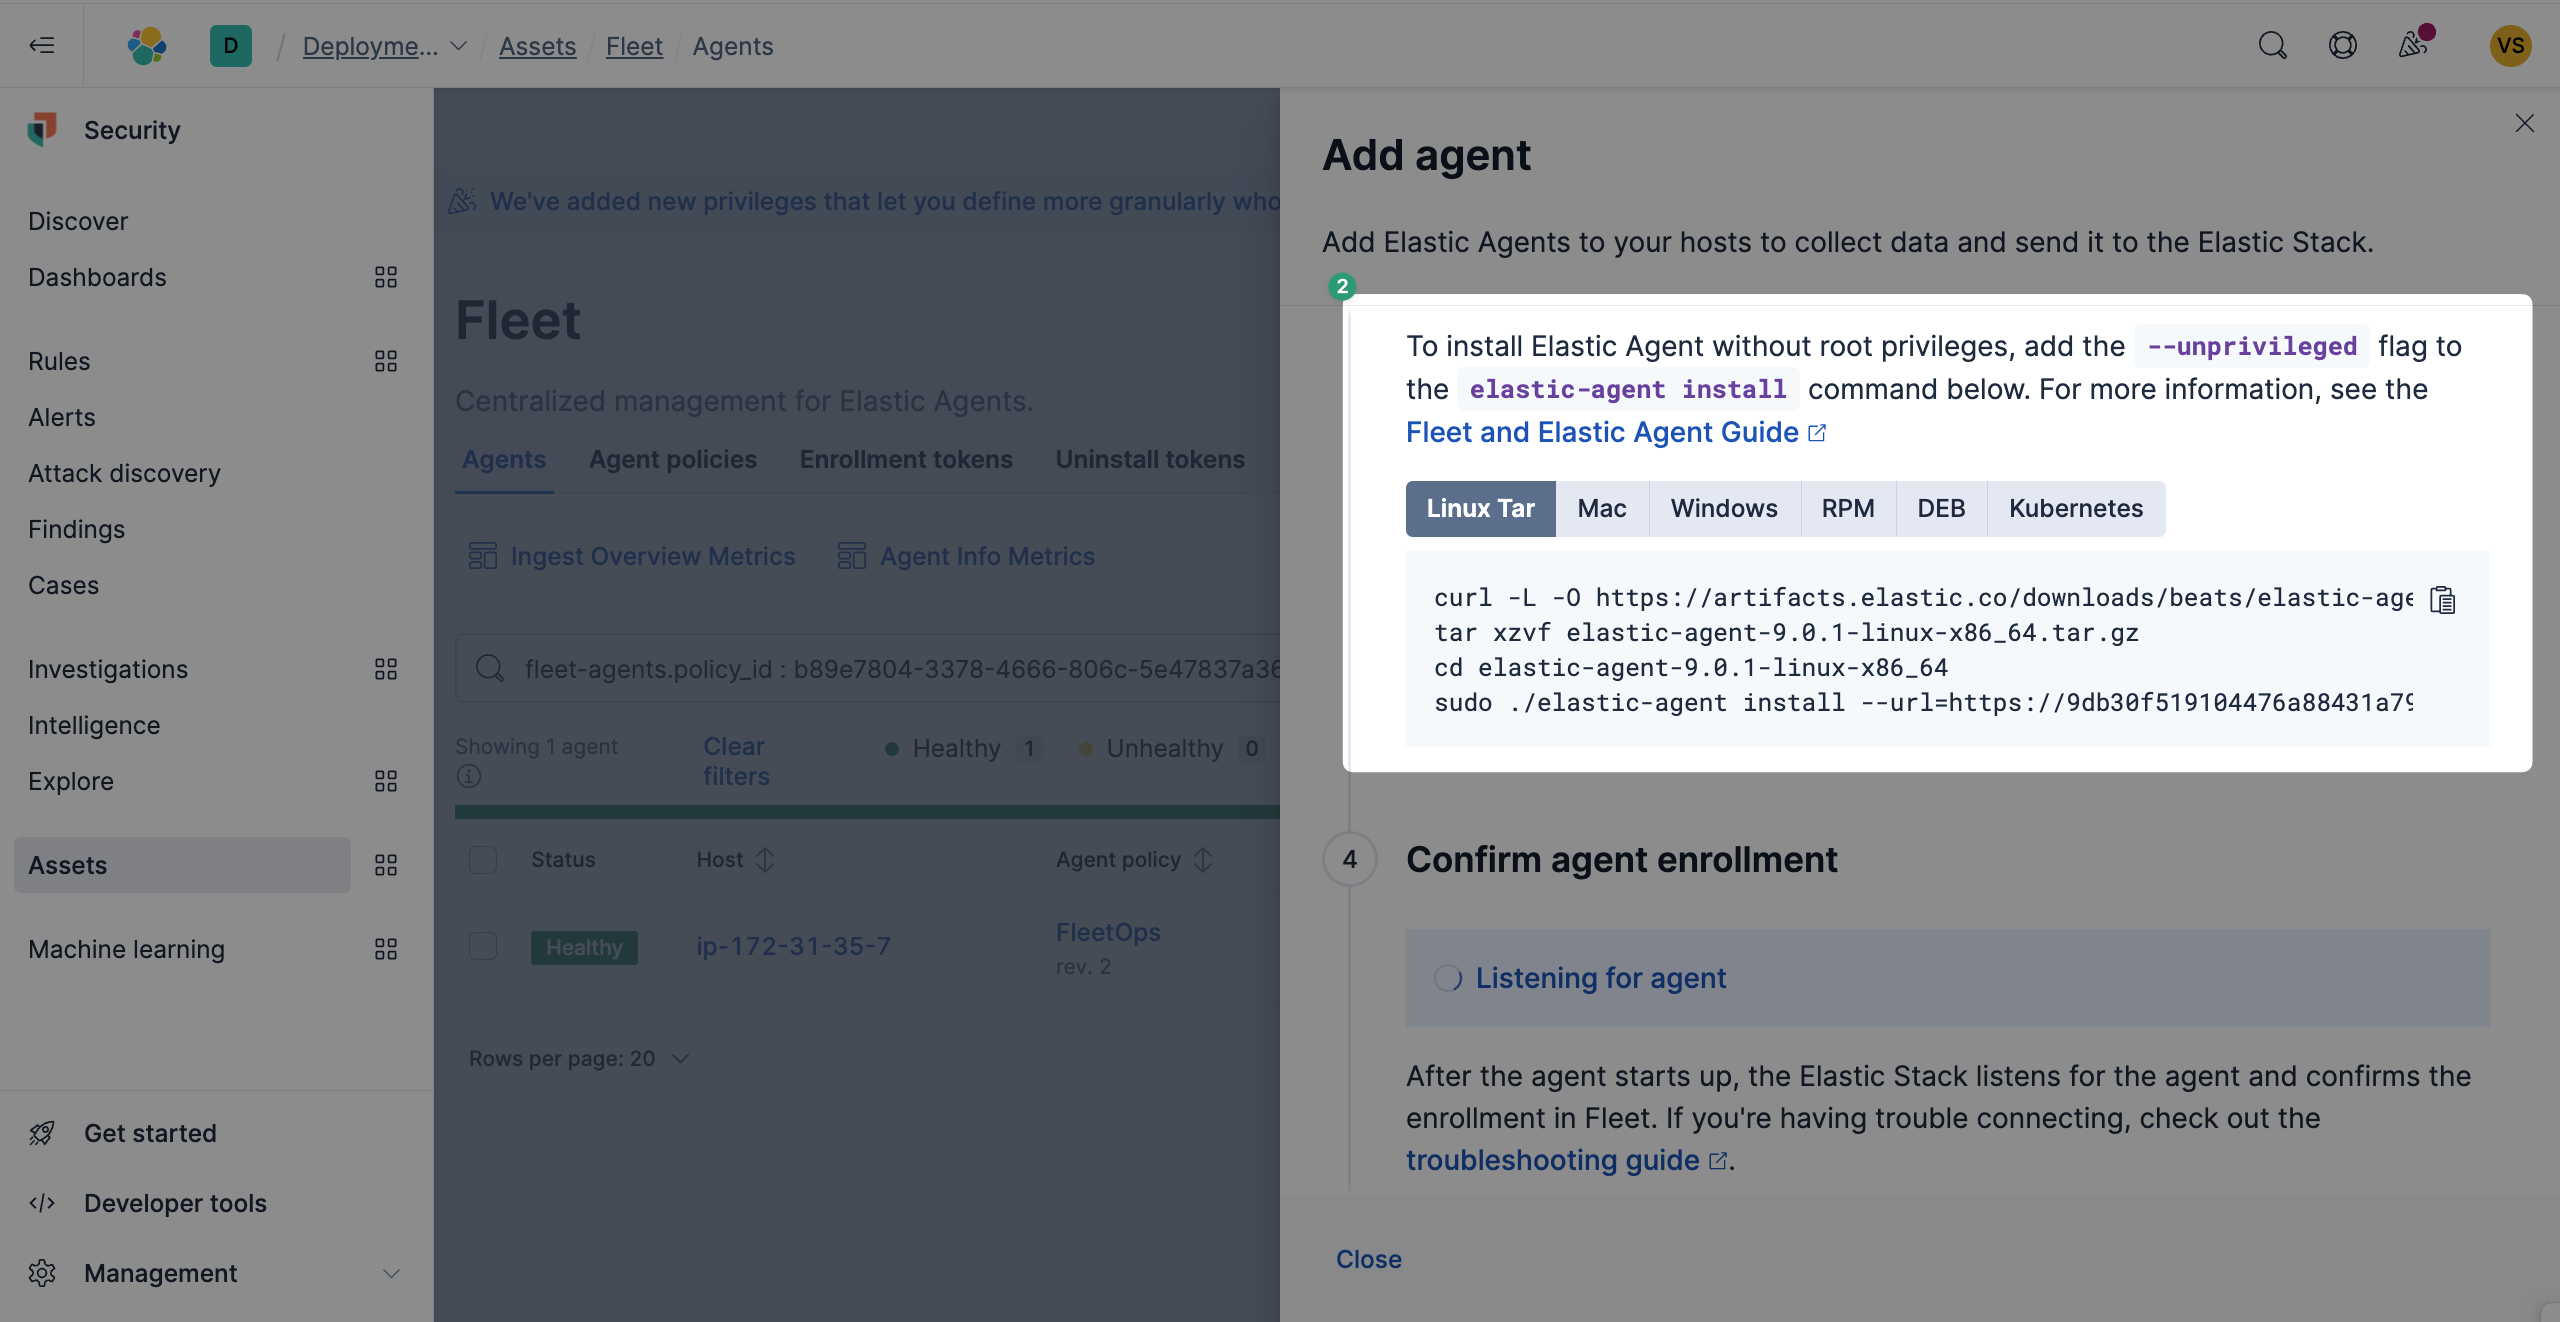The image size is (2560, 1322).
Task: Switch to Uninstall tokens tab
Action: coord(1150,459)
